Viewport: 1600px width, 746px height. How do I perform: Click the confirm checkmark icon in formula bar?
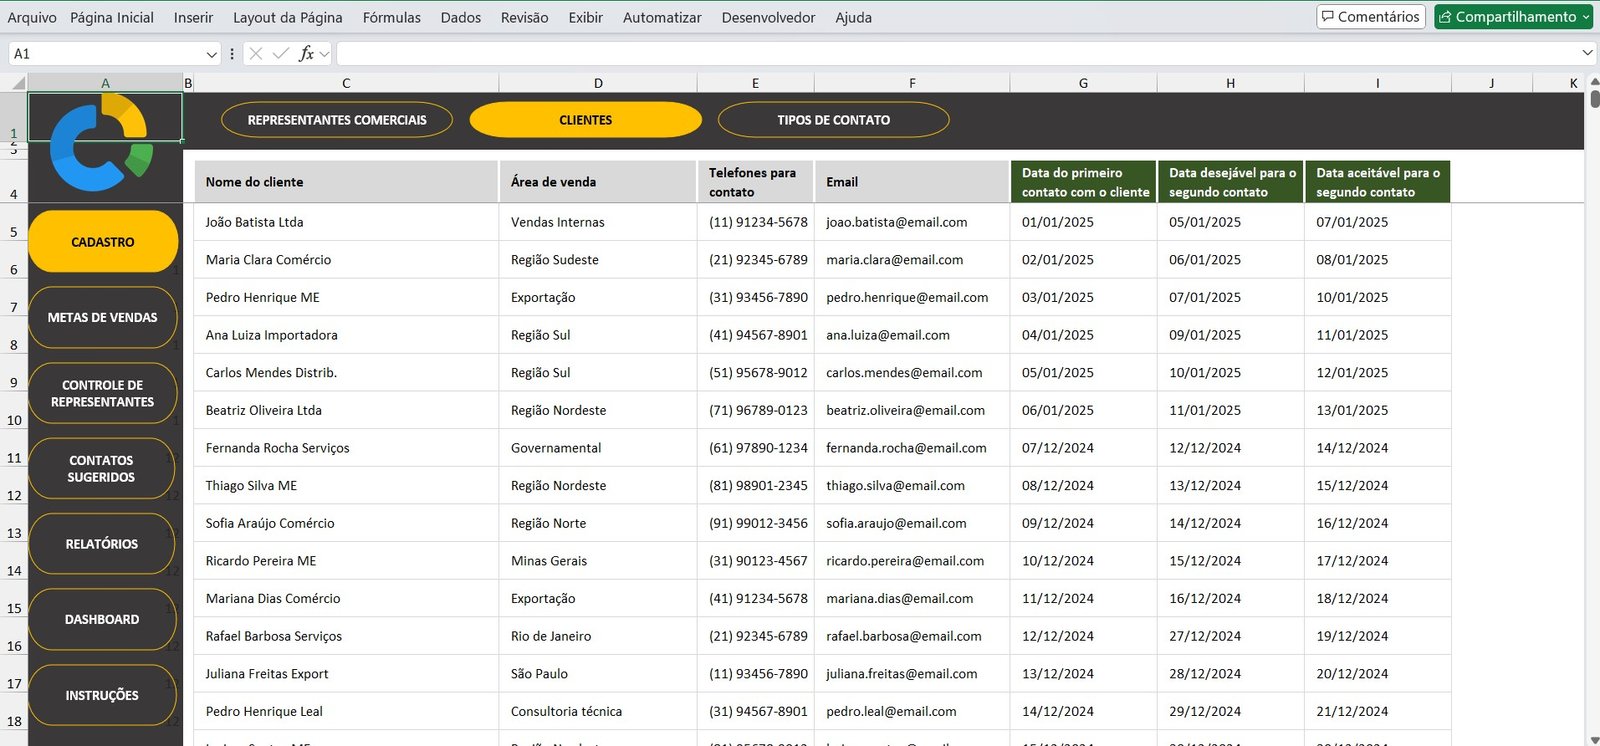281,54
